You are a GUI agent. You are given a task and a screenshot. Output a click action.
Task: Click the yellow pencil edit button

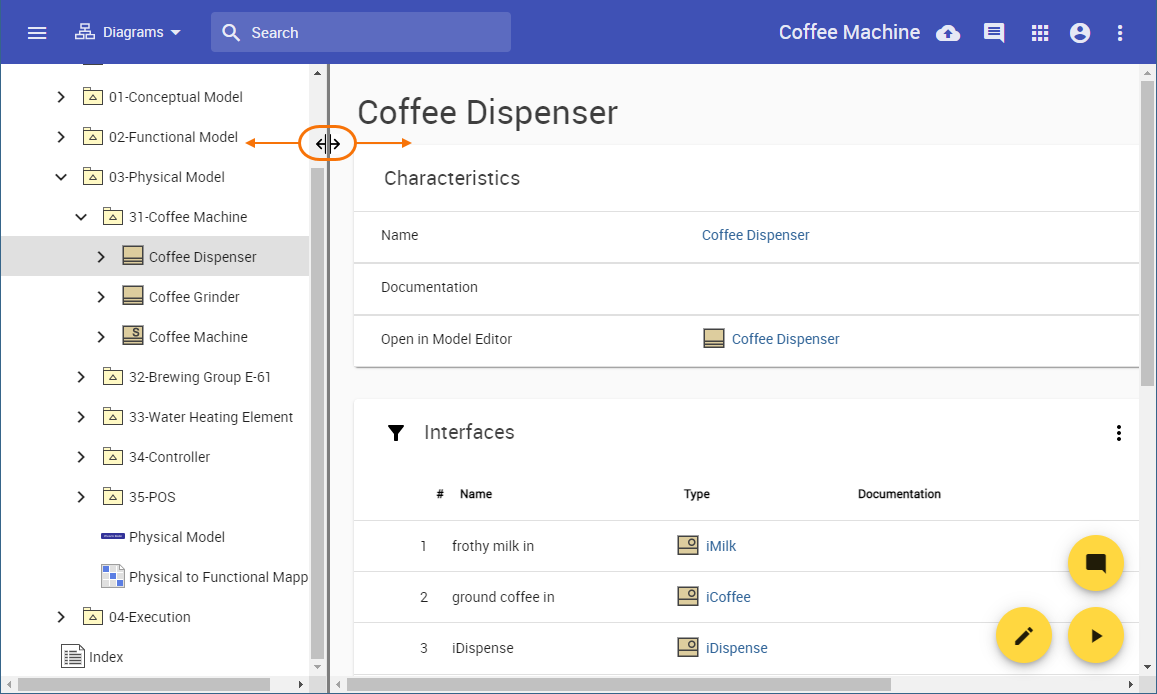tap(1023, 635)
